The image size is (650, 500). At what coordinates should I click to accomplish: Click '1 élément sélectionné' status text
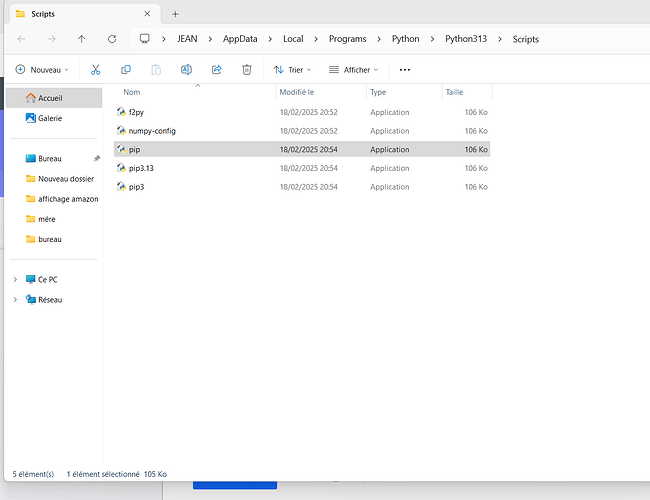pyautogui.click(x=103, y=474)
